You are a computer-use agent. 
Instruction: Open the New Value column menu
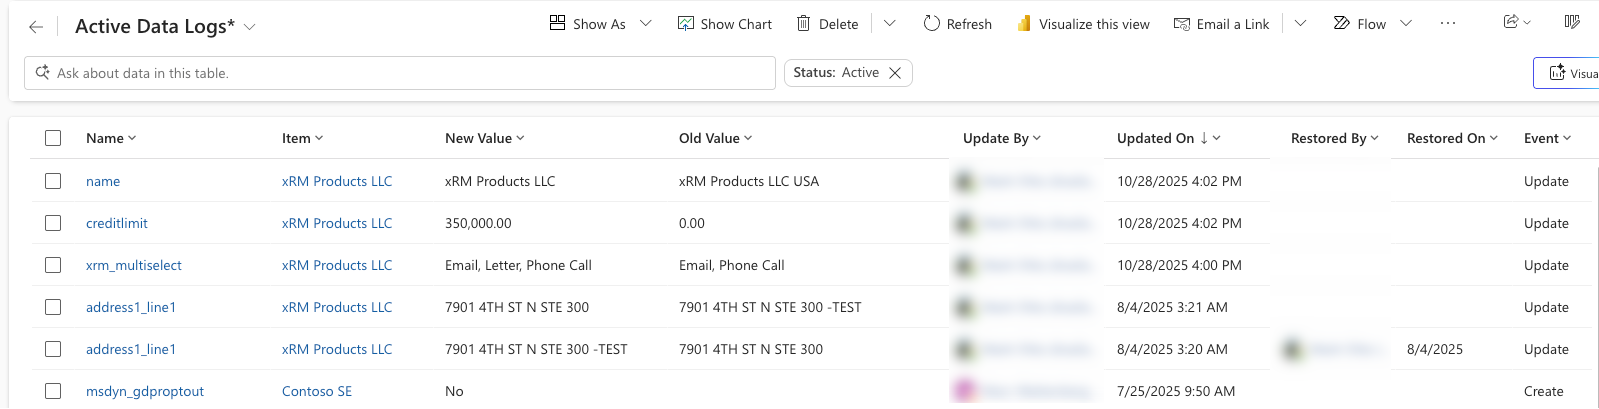(485, 138)
